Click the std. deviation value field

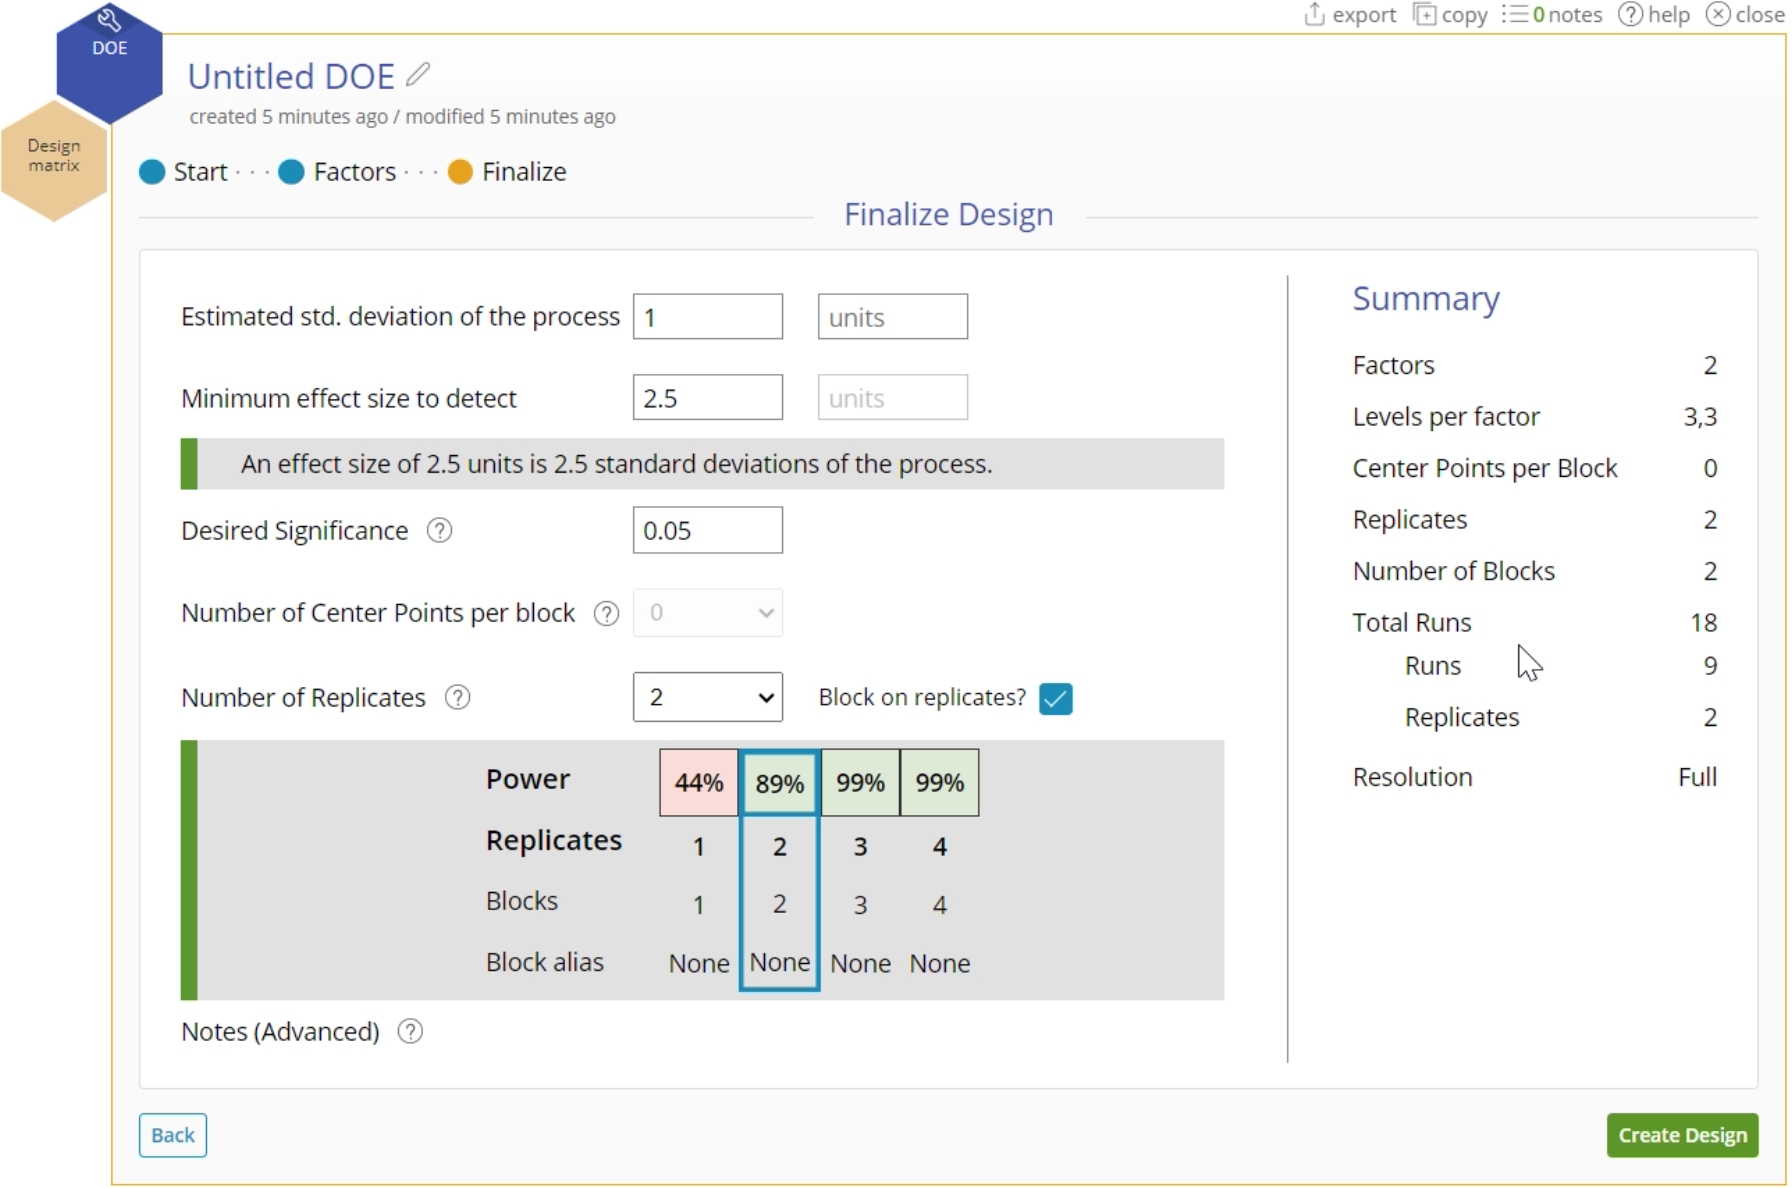click(707, 317)
